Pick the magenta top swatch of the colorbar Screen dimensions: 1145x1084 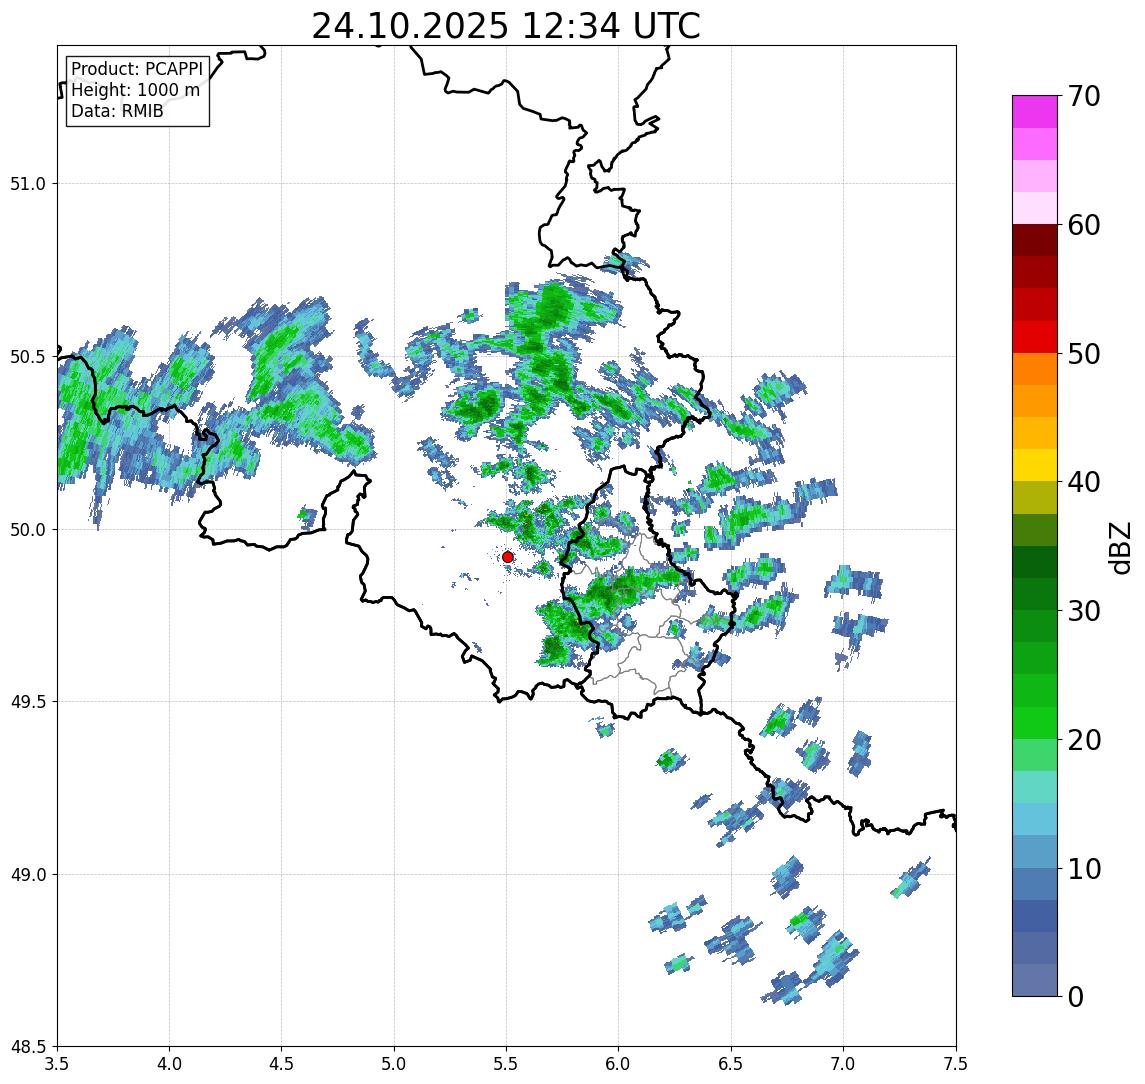click(1035, 112)
